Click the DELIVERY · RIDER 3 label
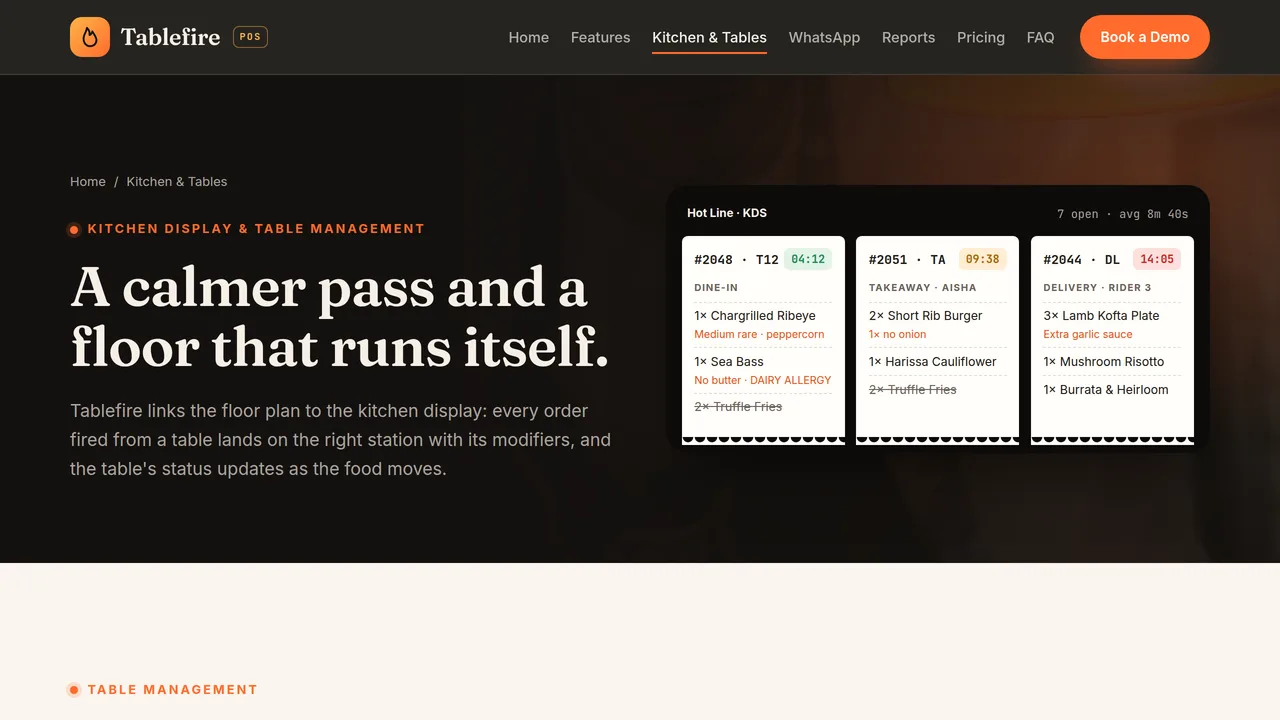This screenshot has width=1280, height=720. [x=1097, y=287]
